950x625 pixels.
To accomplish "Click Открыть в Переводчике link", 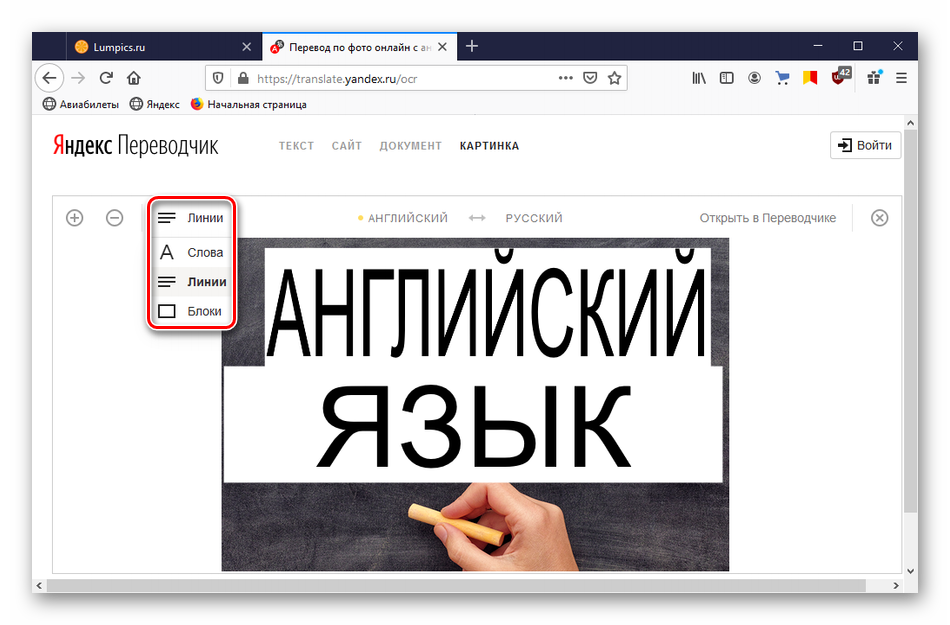I will [x=767, y=218].
